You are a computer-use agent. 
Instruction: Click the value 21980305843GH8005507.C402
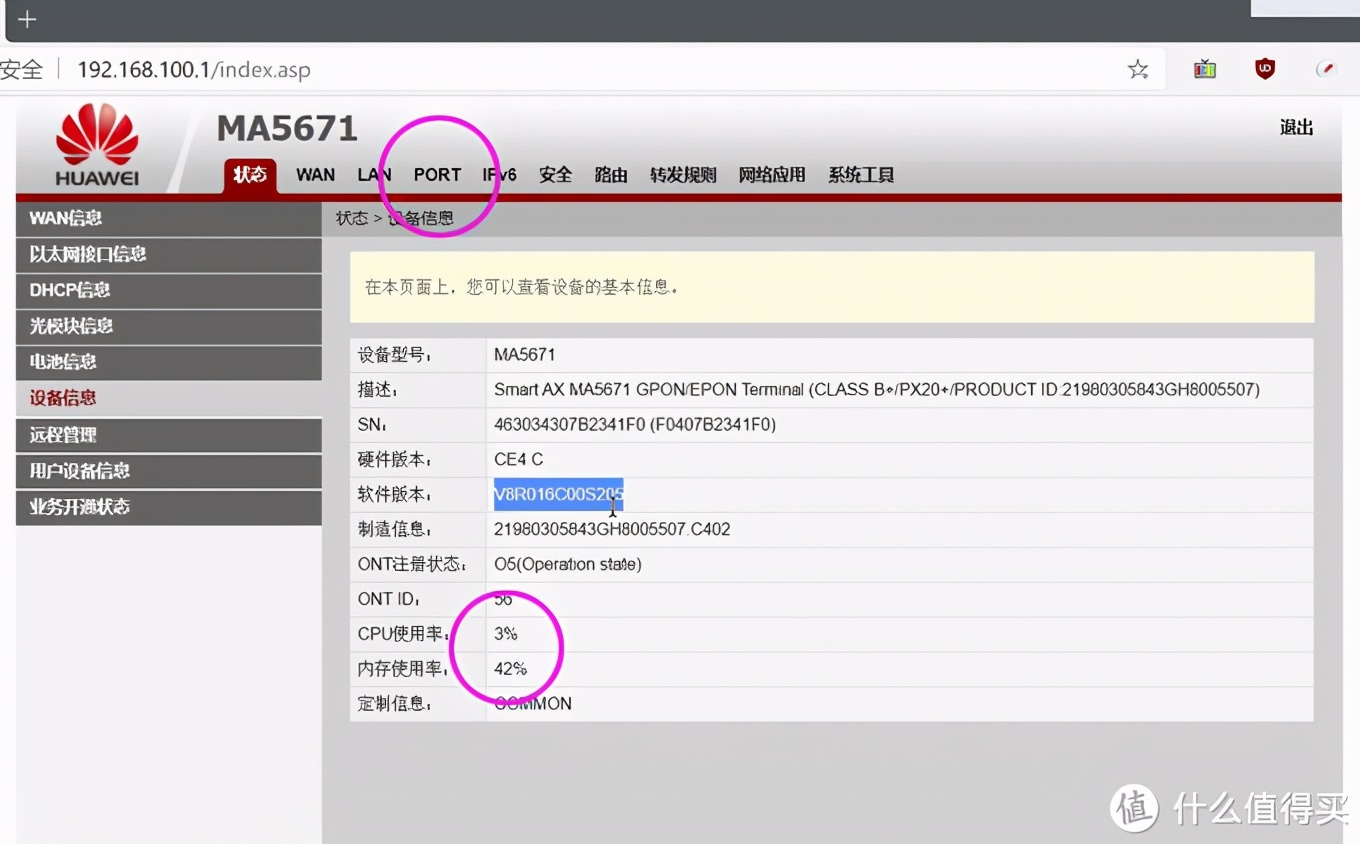pyautogui.click(x=612, y=529)
